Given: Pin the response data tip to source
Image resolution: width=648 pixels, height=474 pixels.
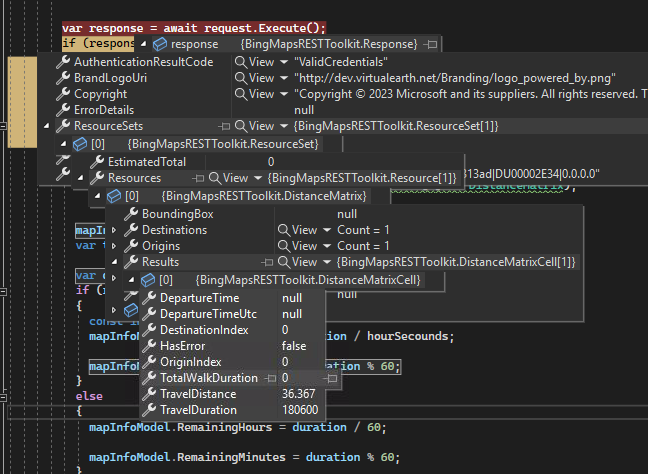Looking at the screenshot, I should (431, 44).
